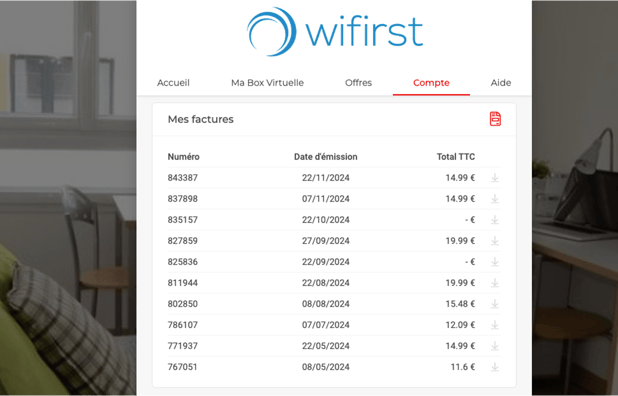The image size is (618, 396).
Task: Click the red invoice document icon
Action: 495,119
